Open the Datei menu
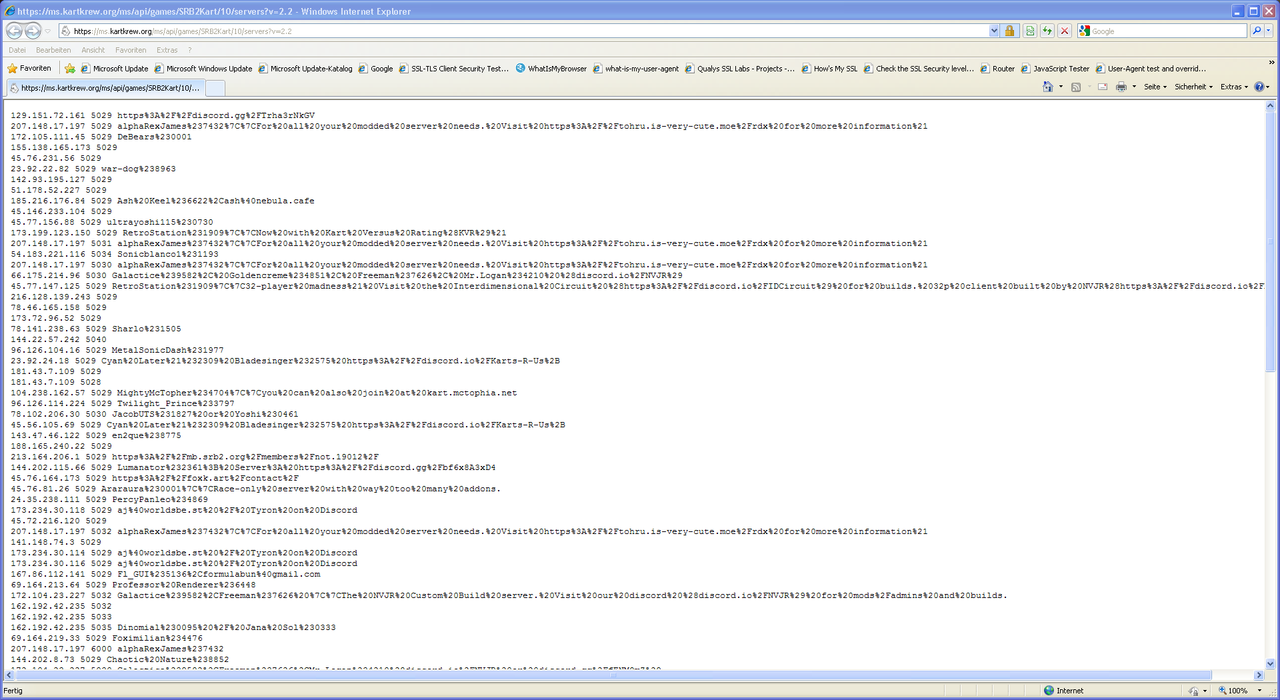This screenshot has width=1280, height=700. [17, 49]
